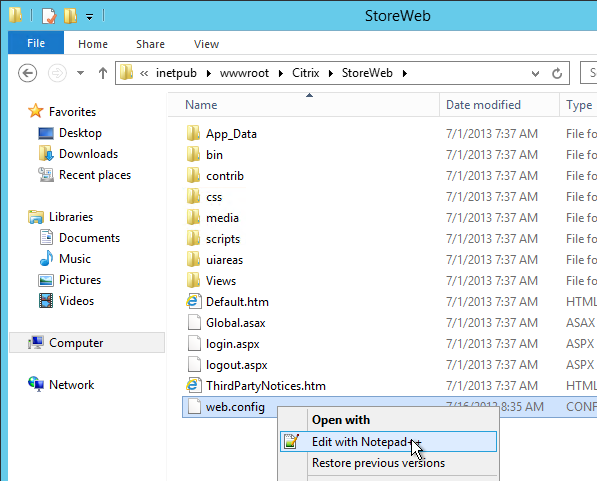597x481 pixels.
Task: Open the Documents library
Action: tap(89, 238)
